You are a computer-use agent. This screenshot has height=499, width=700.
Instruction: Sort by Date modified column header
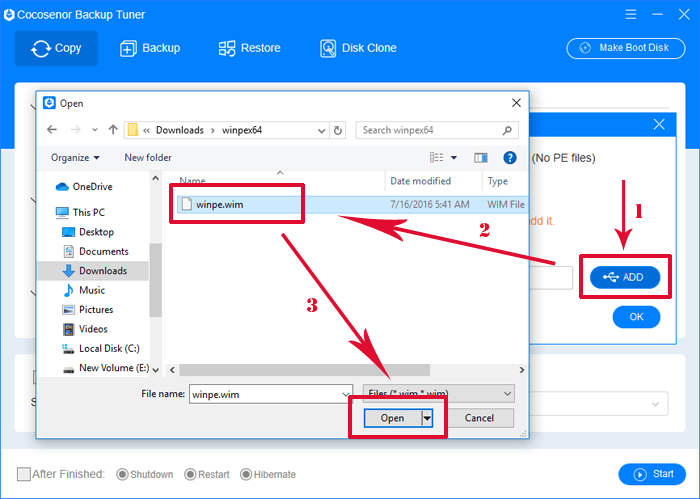coord(421,181)
